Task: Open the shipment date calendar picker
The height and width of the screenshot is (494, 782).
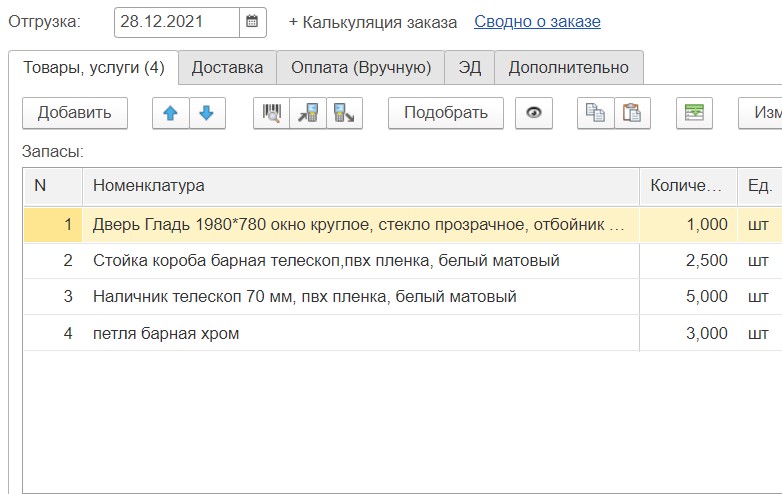Action: point(253,21)
